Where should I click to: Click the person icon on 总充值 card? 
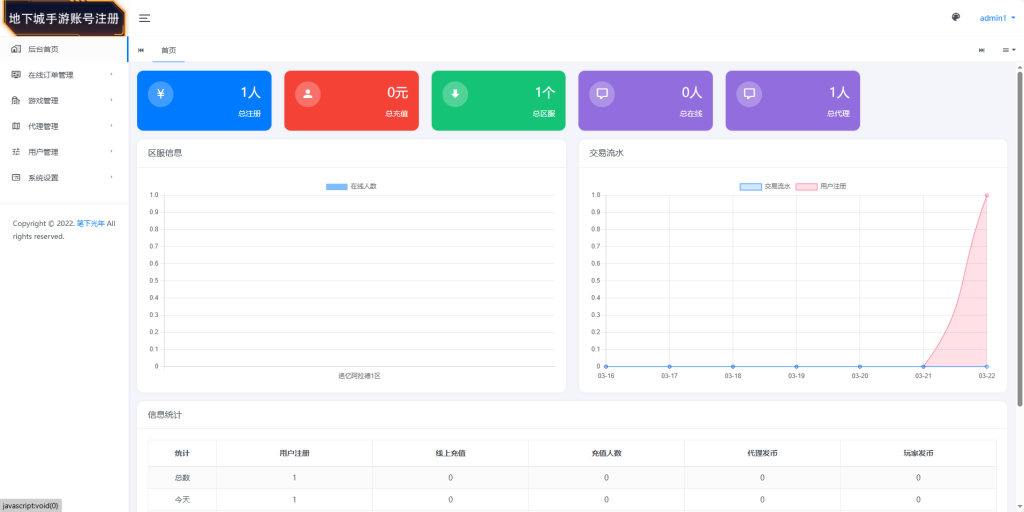[308, 93]
